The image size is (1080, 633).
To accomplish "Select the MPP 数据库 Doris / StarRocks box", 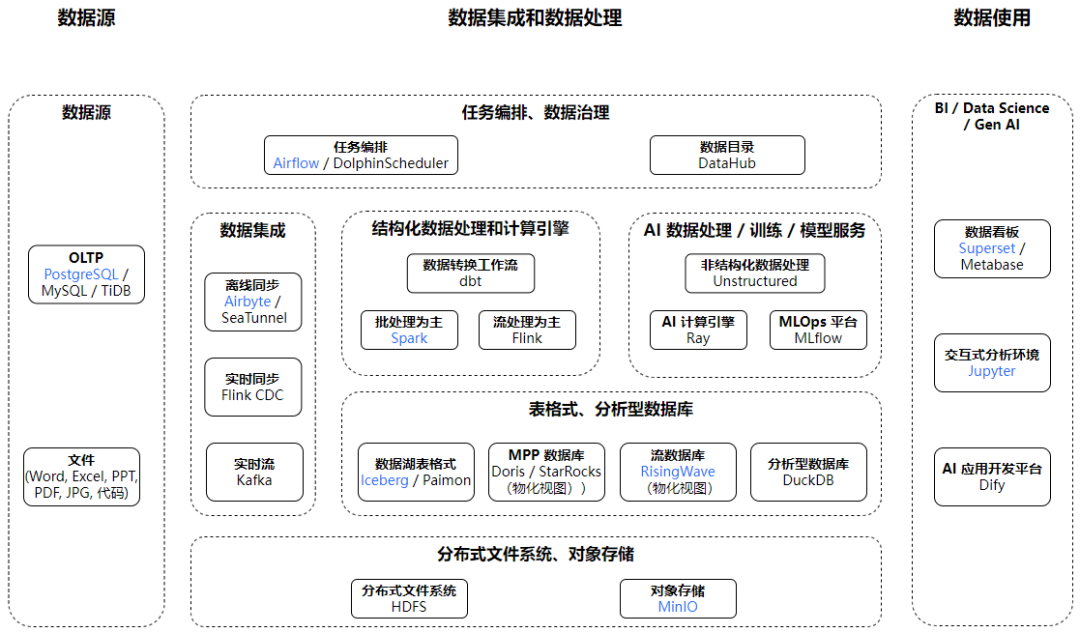I will coord(546,472).
